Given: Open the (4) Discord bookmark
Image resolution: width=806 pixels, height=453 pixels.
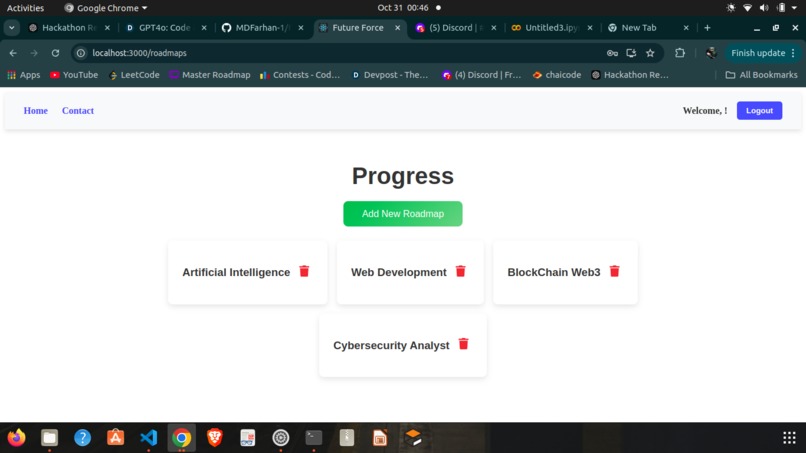Looking at the screenshot, I should (x=482, y=75).
